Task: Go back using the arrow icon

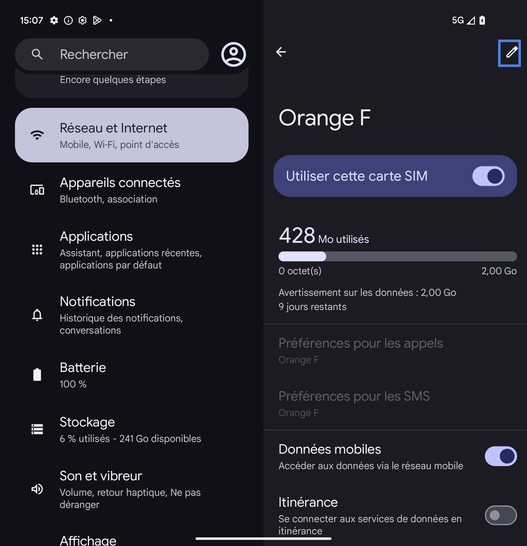Action: point(281,52)
